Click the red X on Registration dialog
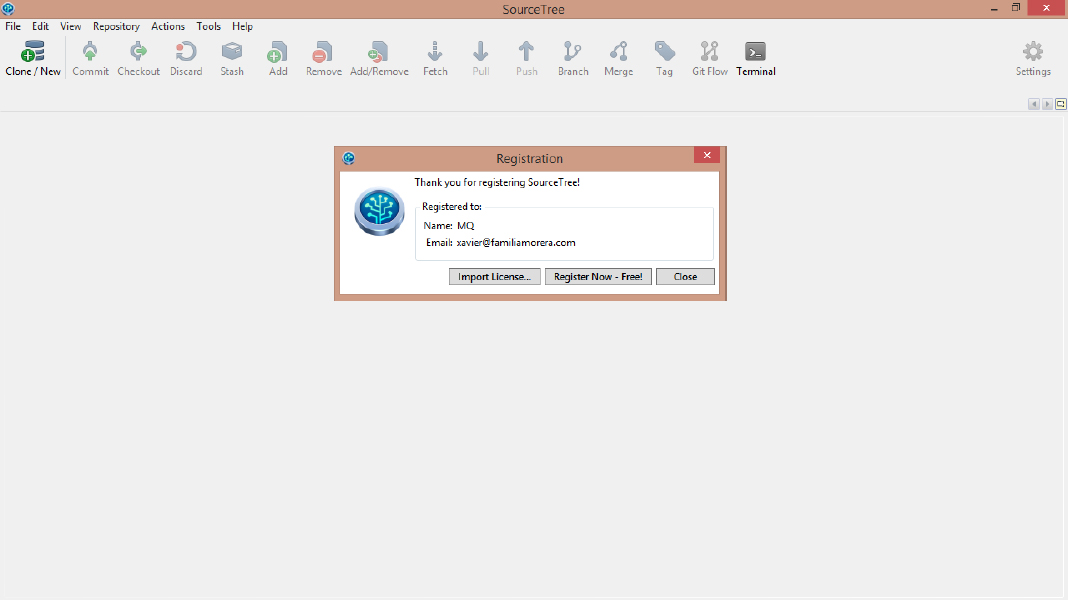Screen dimensions: 1068x600 [706, 156]
